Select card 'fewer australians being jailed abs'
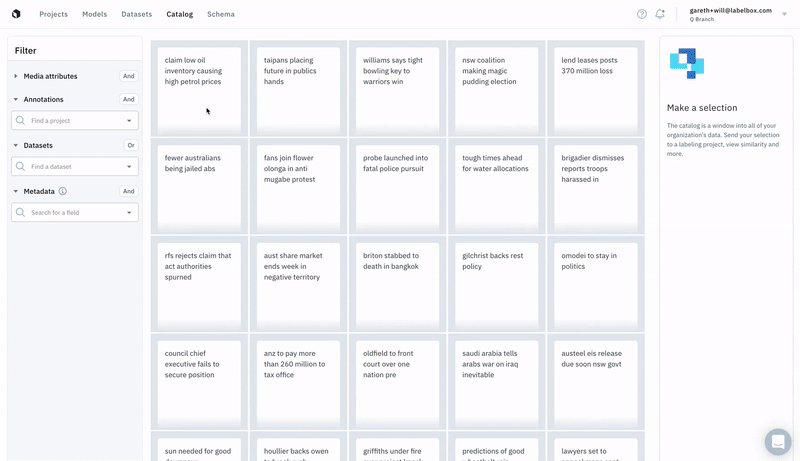Screen dimensions: 800x461 [x=199, y=187]
